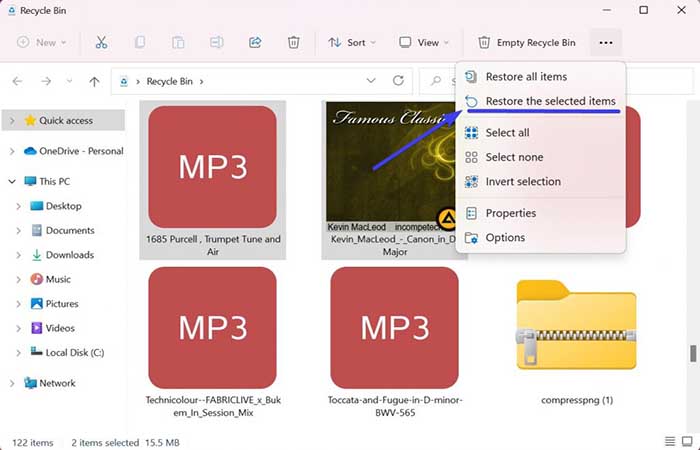Click the Refresh icon beside address bar
This screenshot has width=700, height=450.
pyautogui.click(x=398, y=81)
